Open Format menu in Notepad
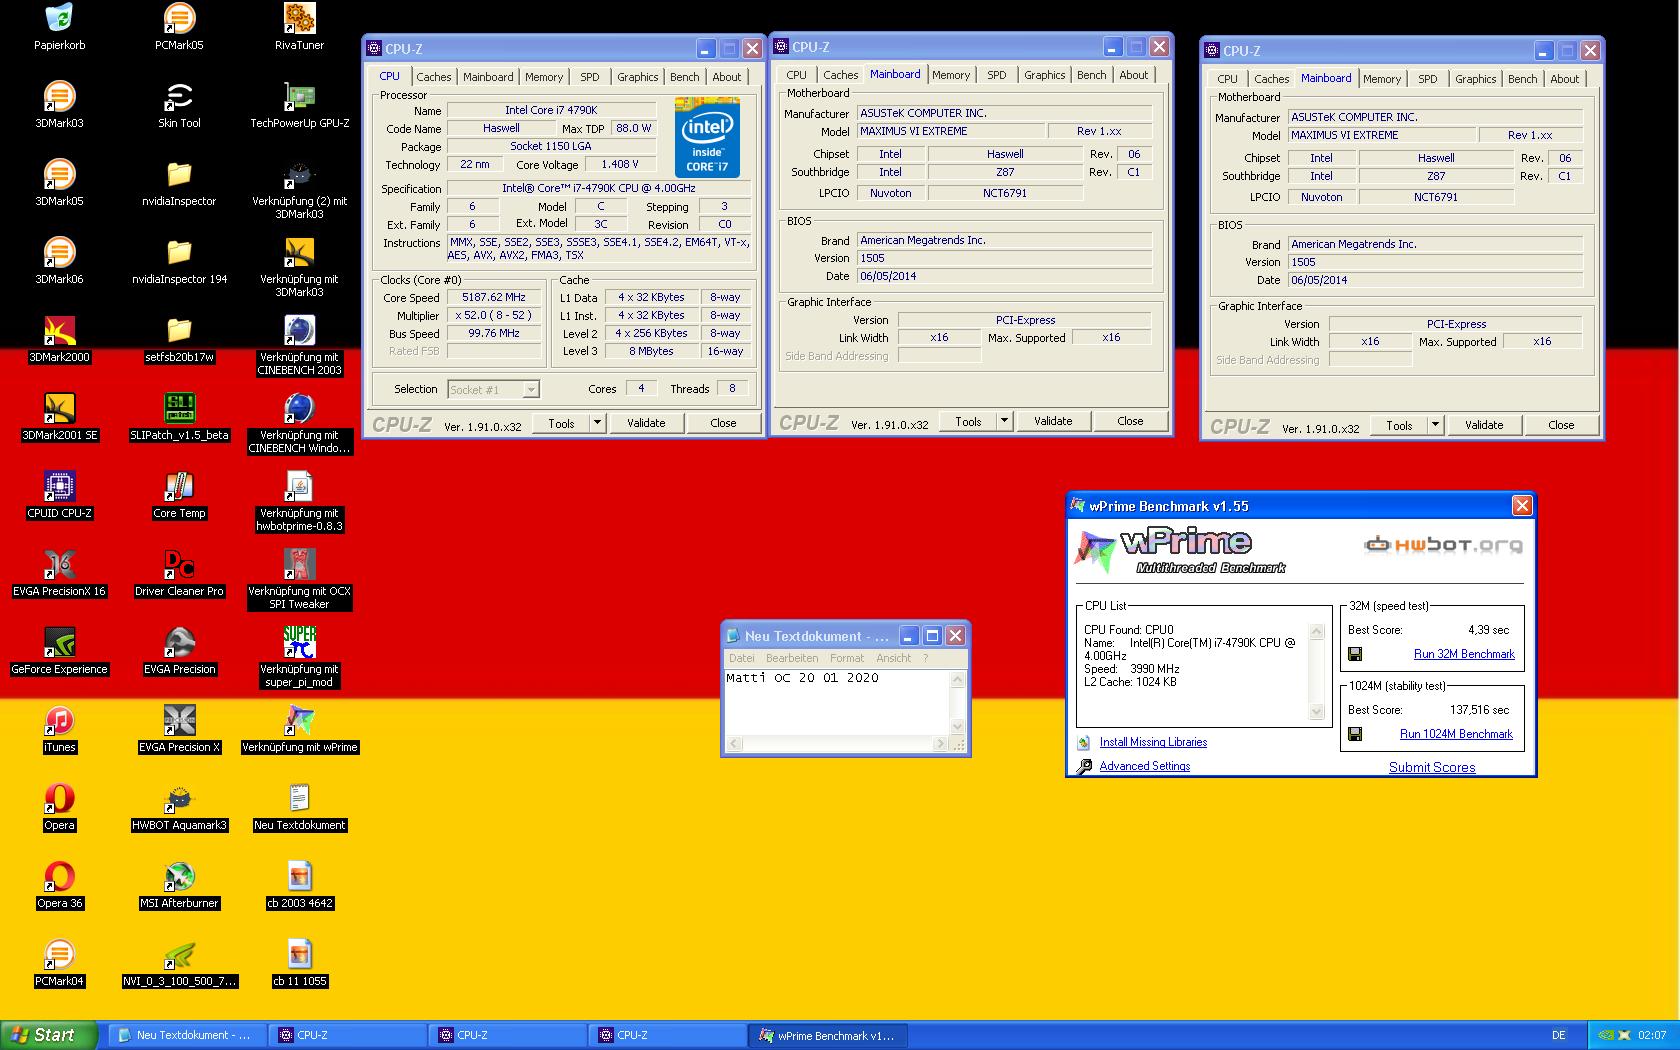Screen dimensions: 1680x1050 [847, 658]
